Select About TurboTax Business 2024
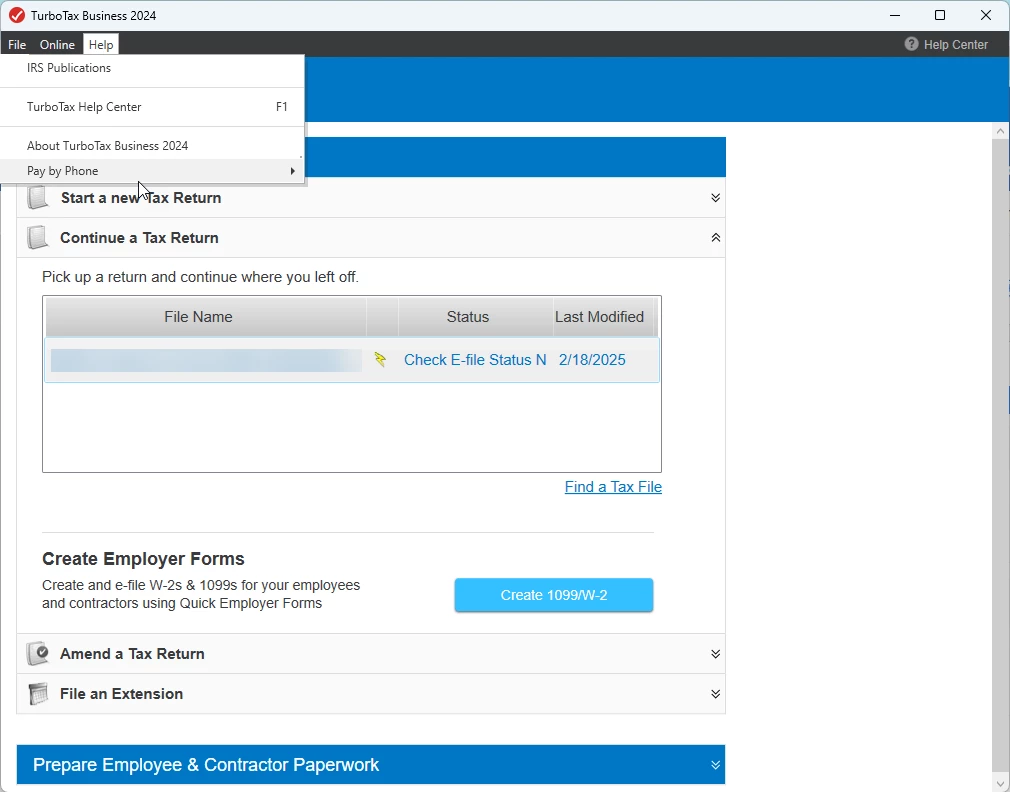 pos(152,146)
